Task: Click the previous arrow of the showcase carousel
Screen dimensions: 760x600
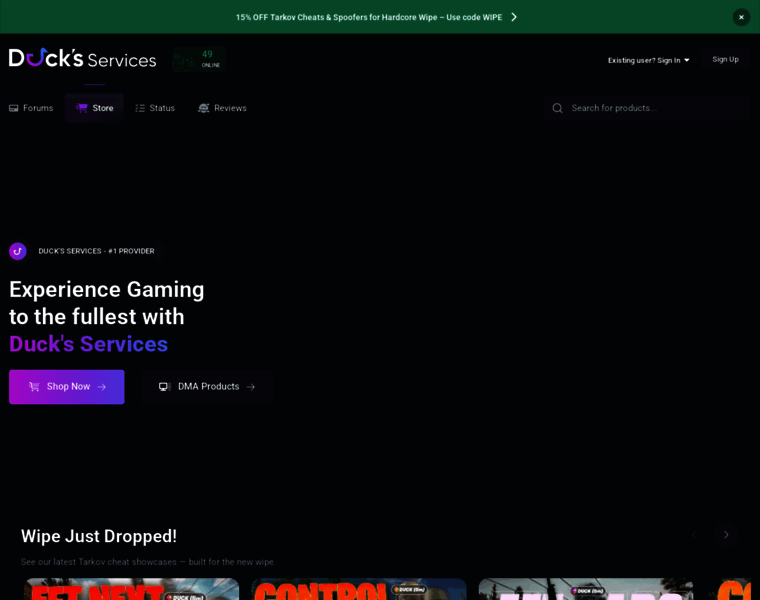Action: 695,535
